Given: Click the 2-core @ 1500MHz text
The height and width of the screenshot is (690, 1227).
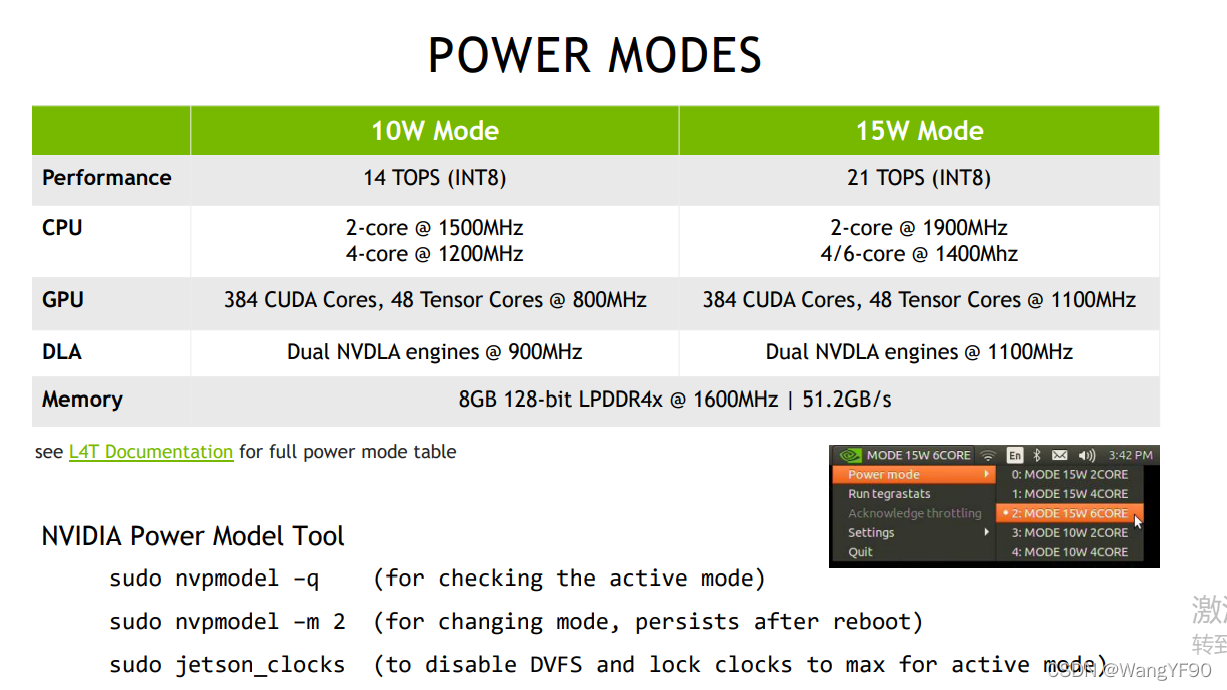Looking at the screenshot, I should pyautogui.click(x=435, y=228).
